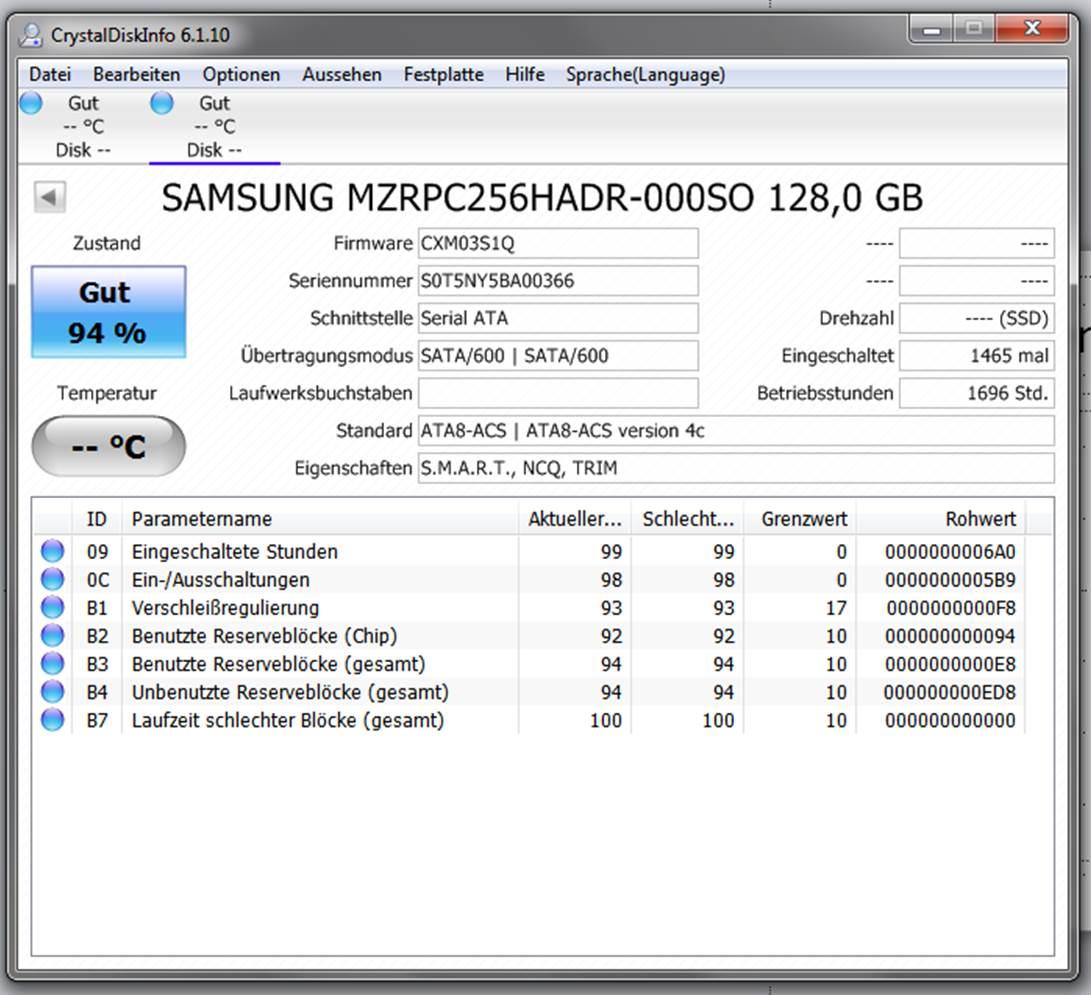Select row Benutzte Reserveblöcke (Chip)
The width and height of the screenshot is (1091, 995).
[529, 636]
